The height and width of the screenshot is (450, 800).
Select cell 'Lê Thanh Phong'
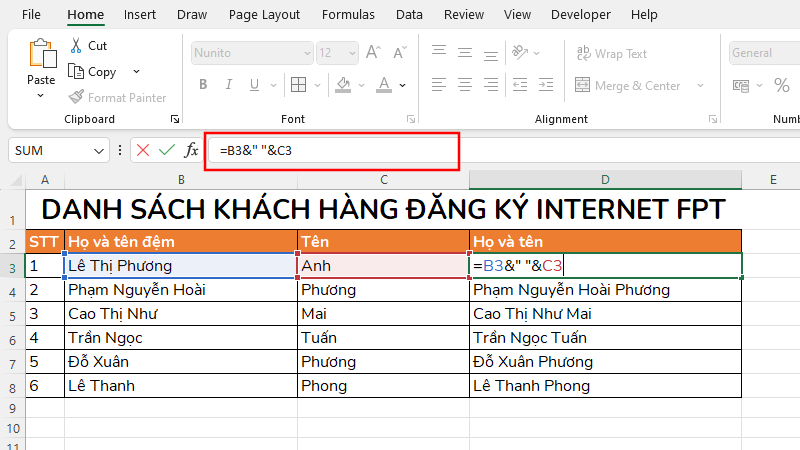coord(605,386)
